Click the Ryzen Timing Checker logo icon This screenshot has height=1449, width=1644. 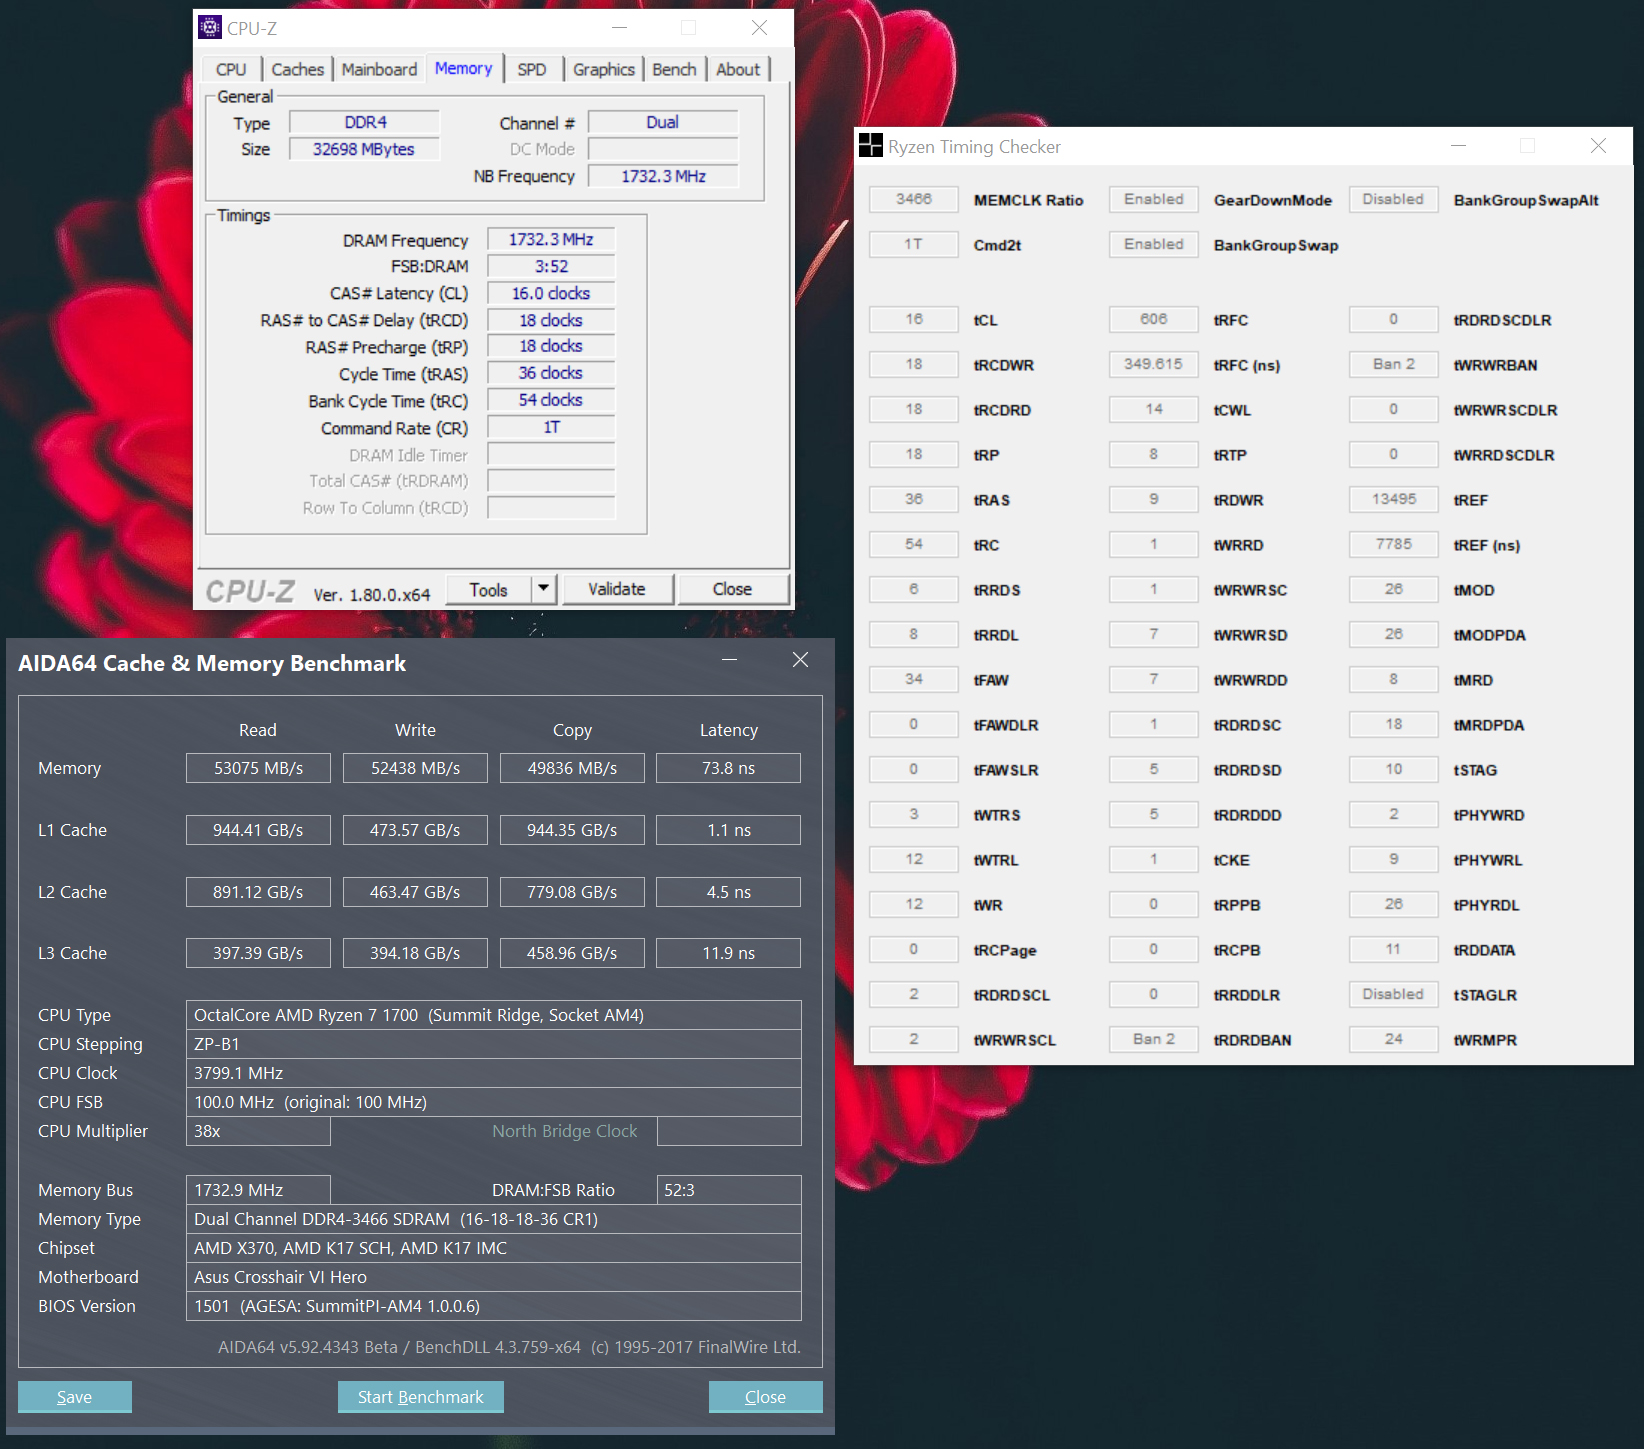(871, 146)
